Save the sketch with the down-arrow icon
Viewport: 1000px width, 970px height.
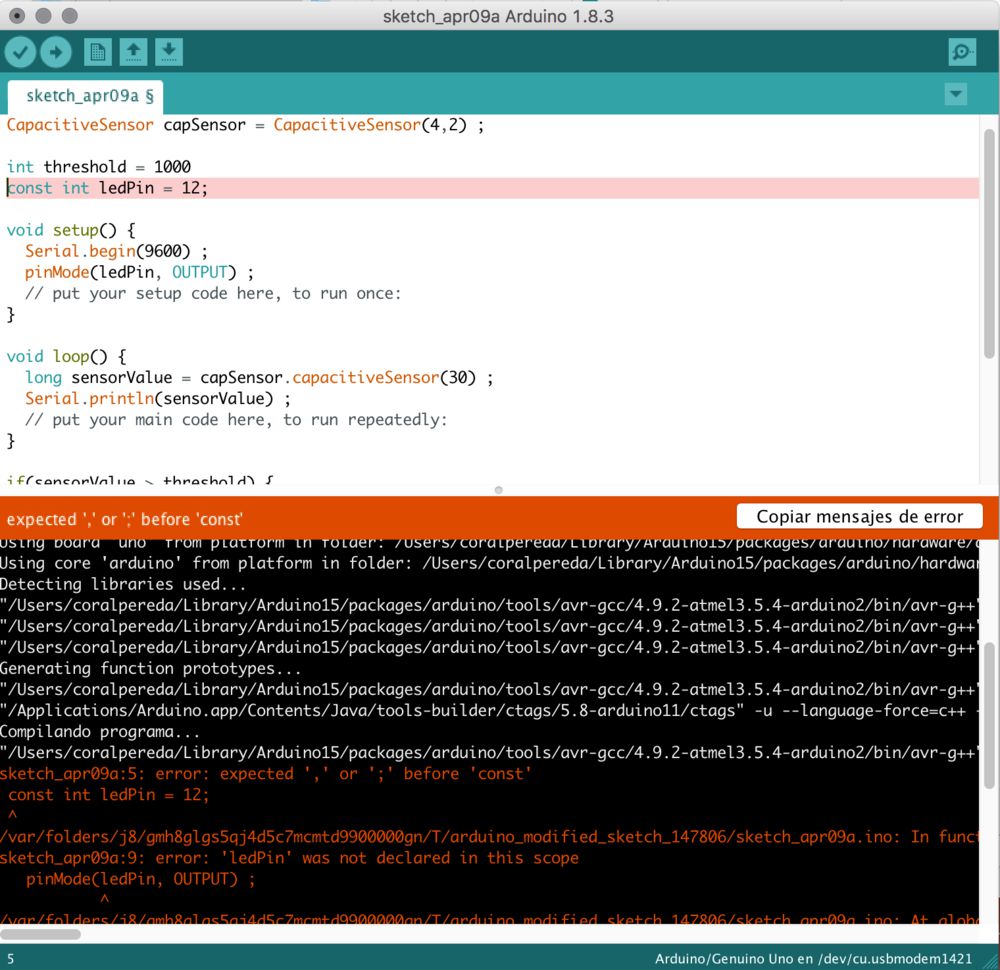[x=168, y=52]
